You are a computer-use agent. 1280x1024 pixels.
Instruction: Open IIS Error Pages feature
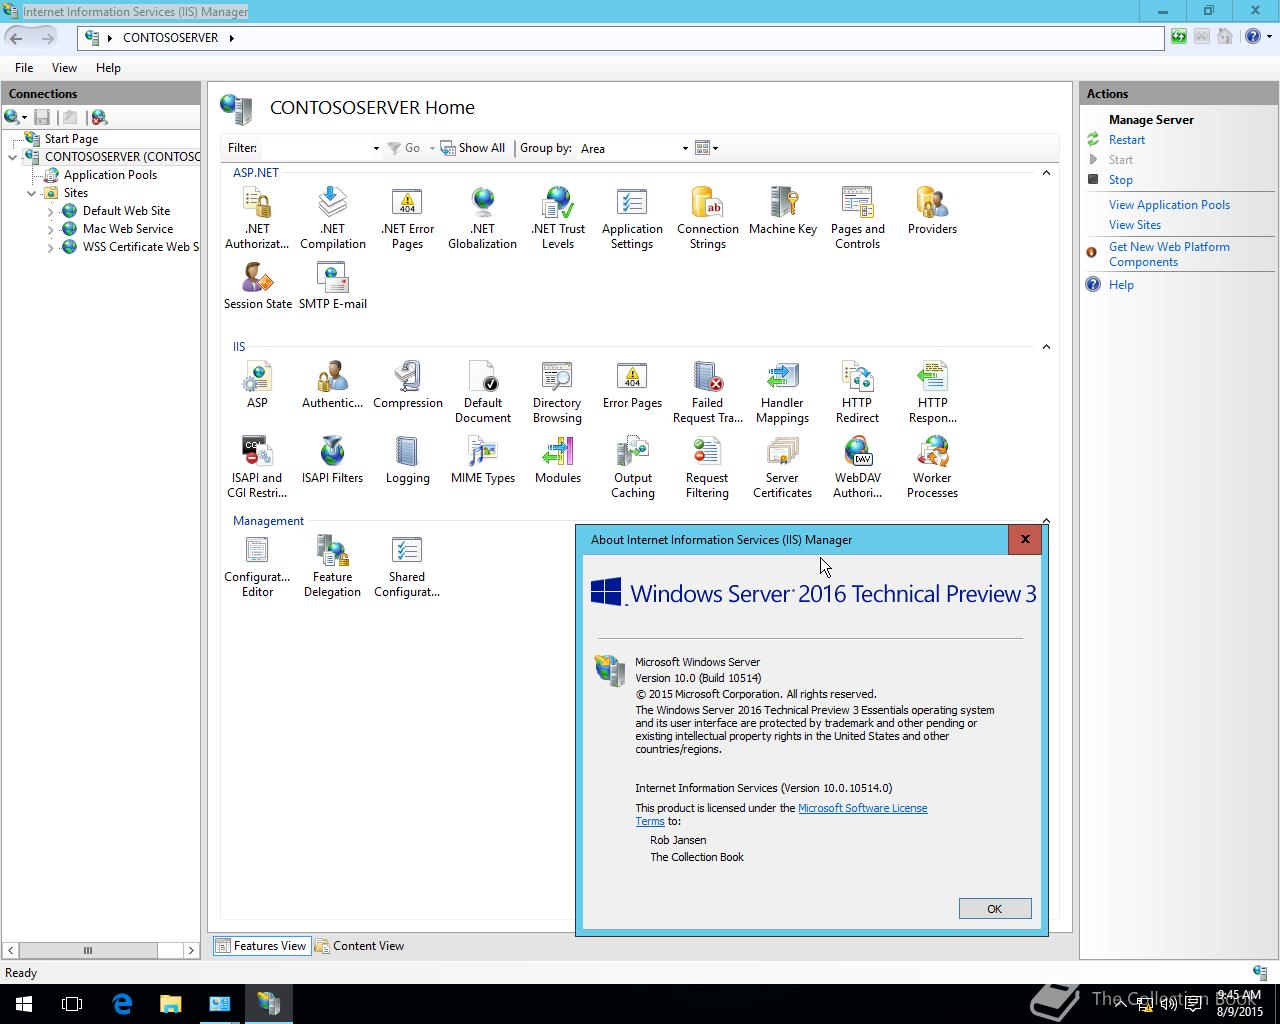click(632, 385)
